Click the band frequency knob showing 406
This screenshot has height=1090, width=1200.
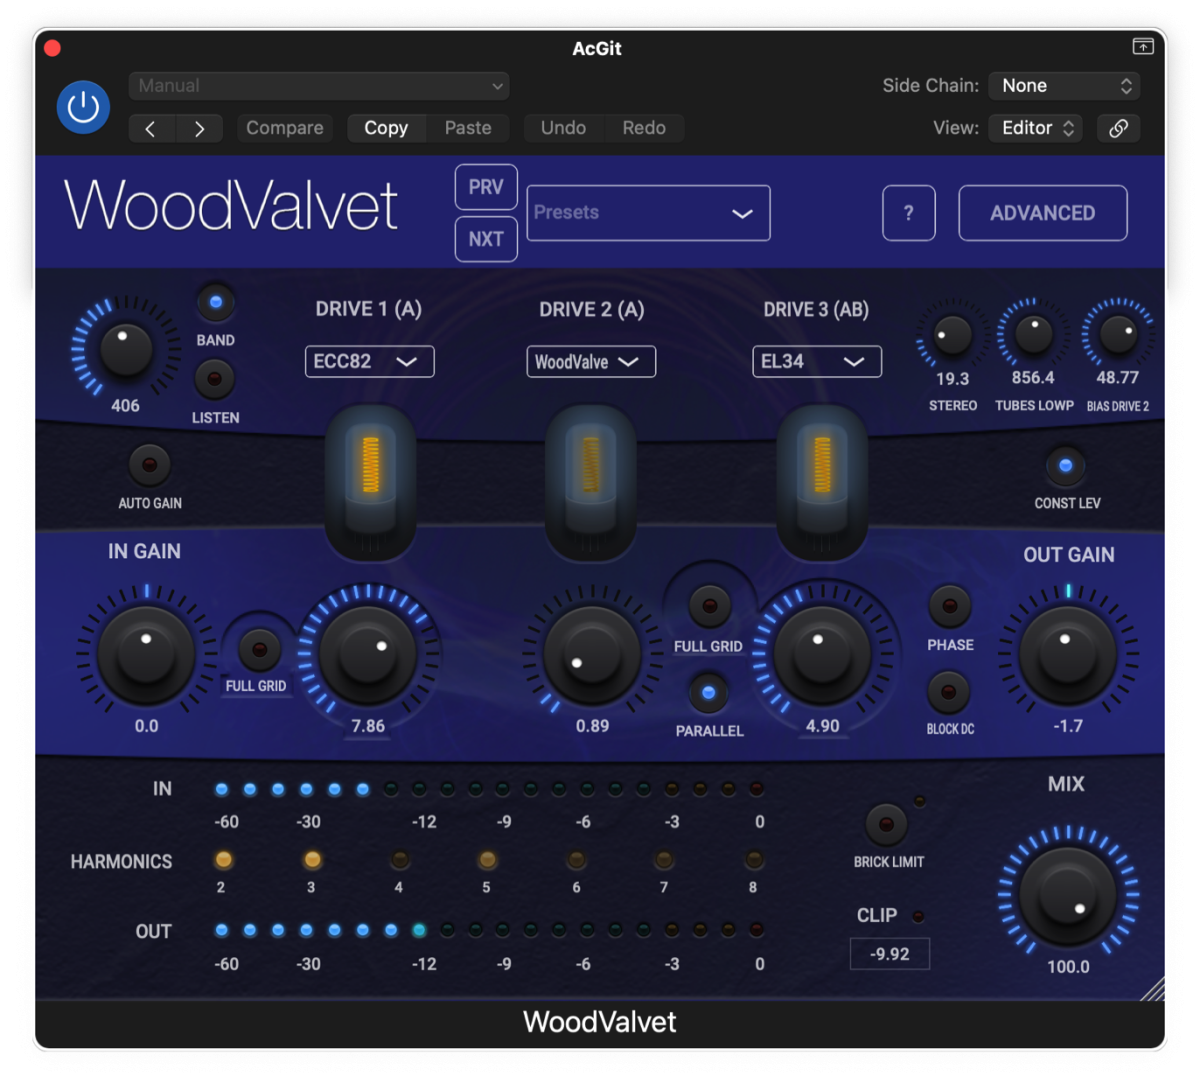126,349
